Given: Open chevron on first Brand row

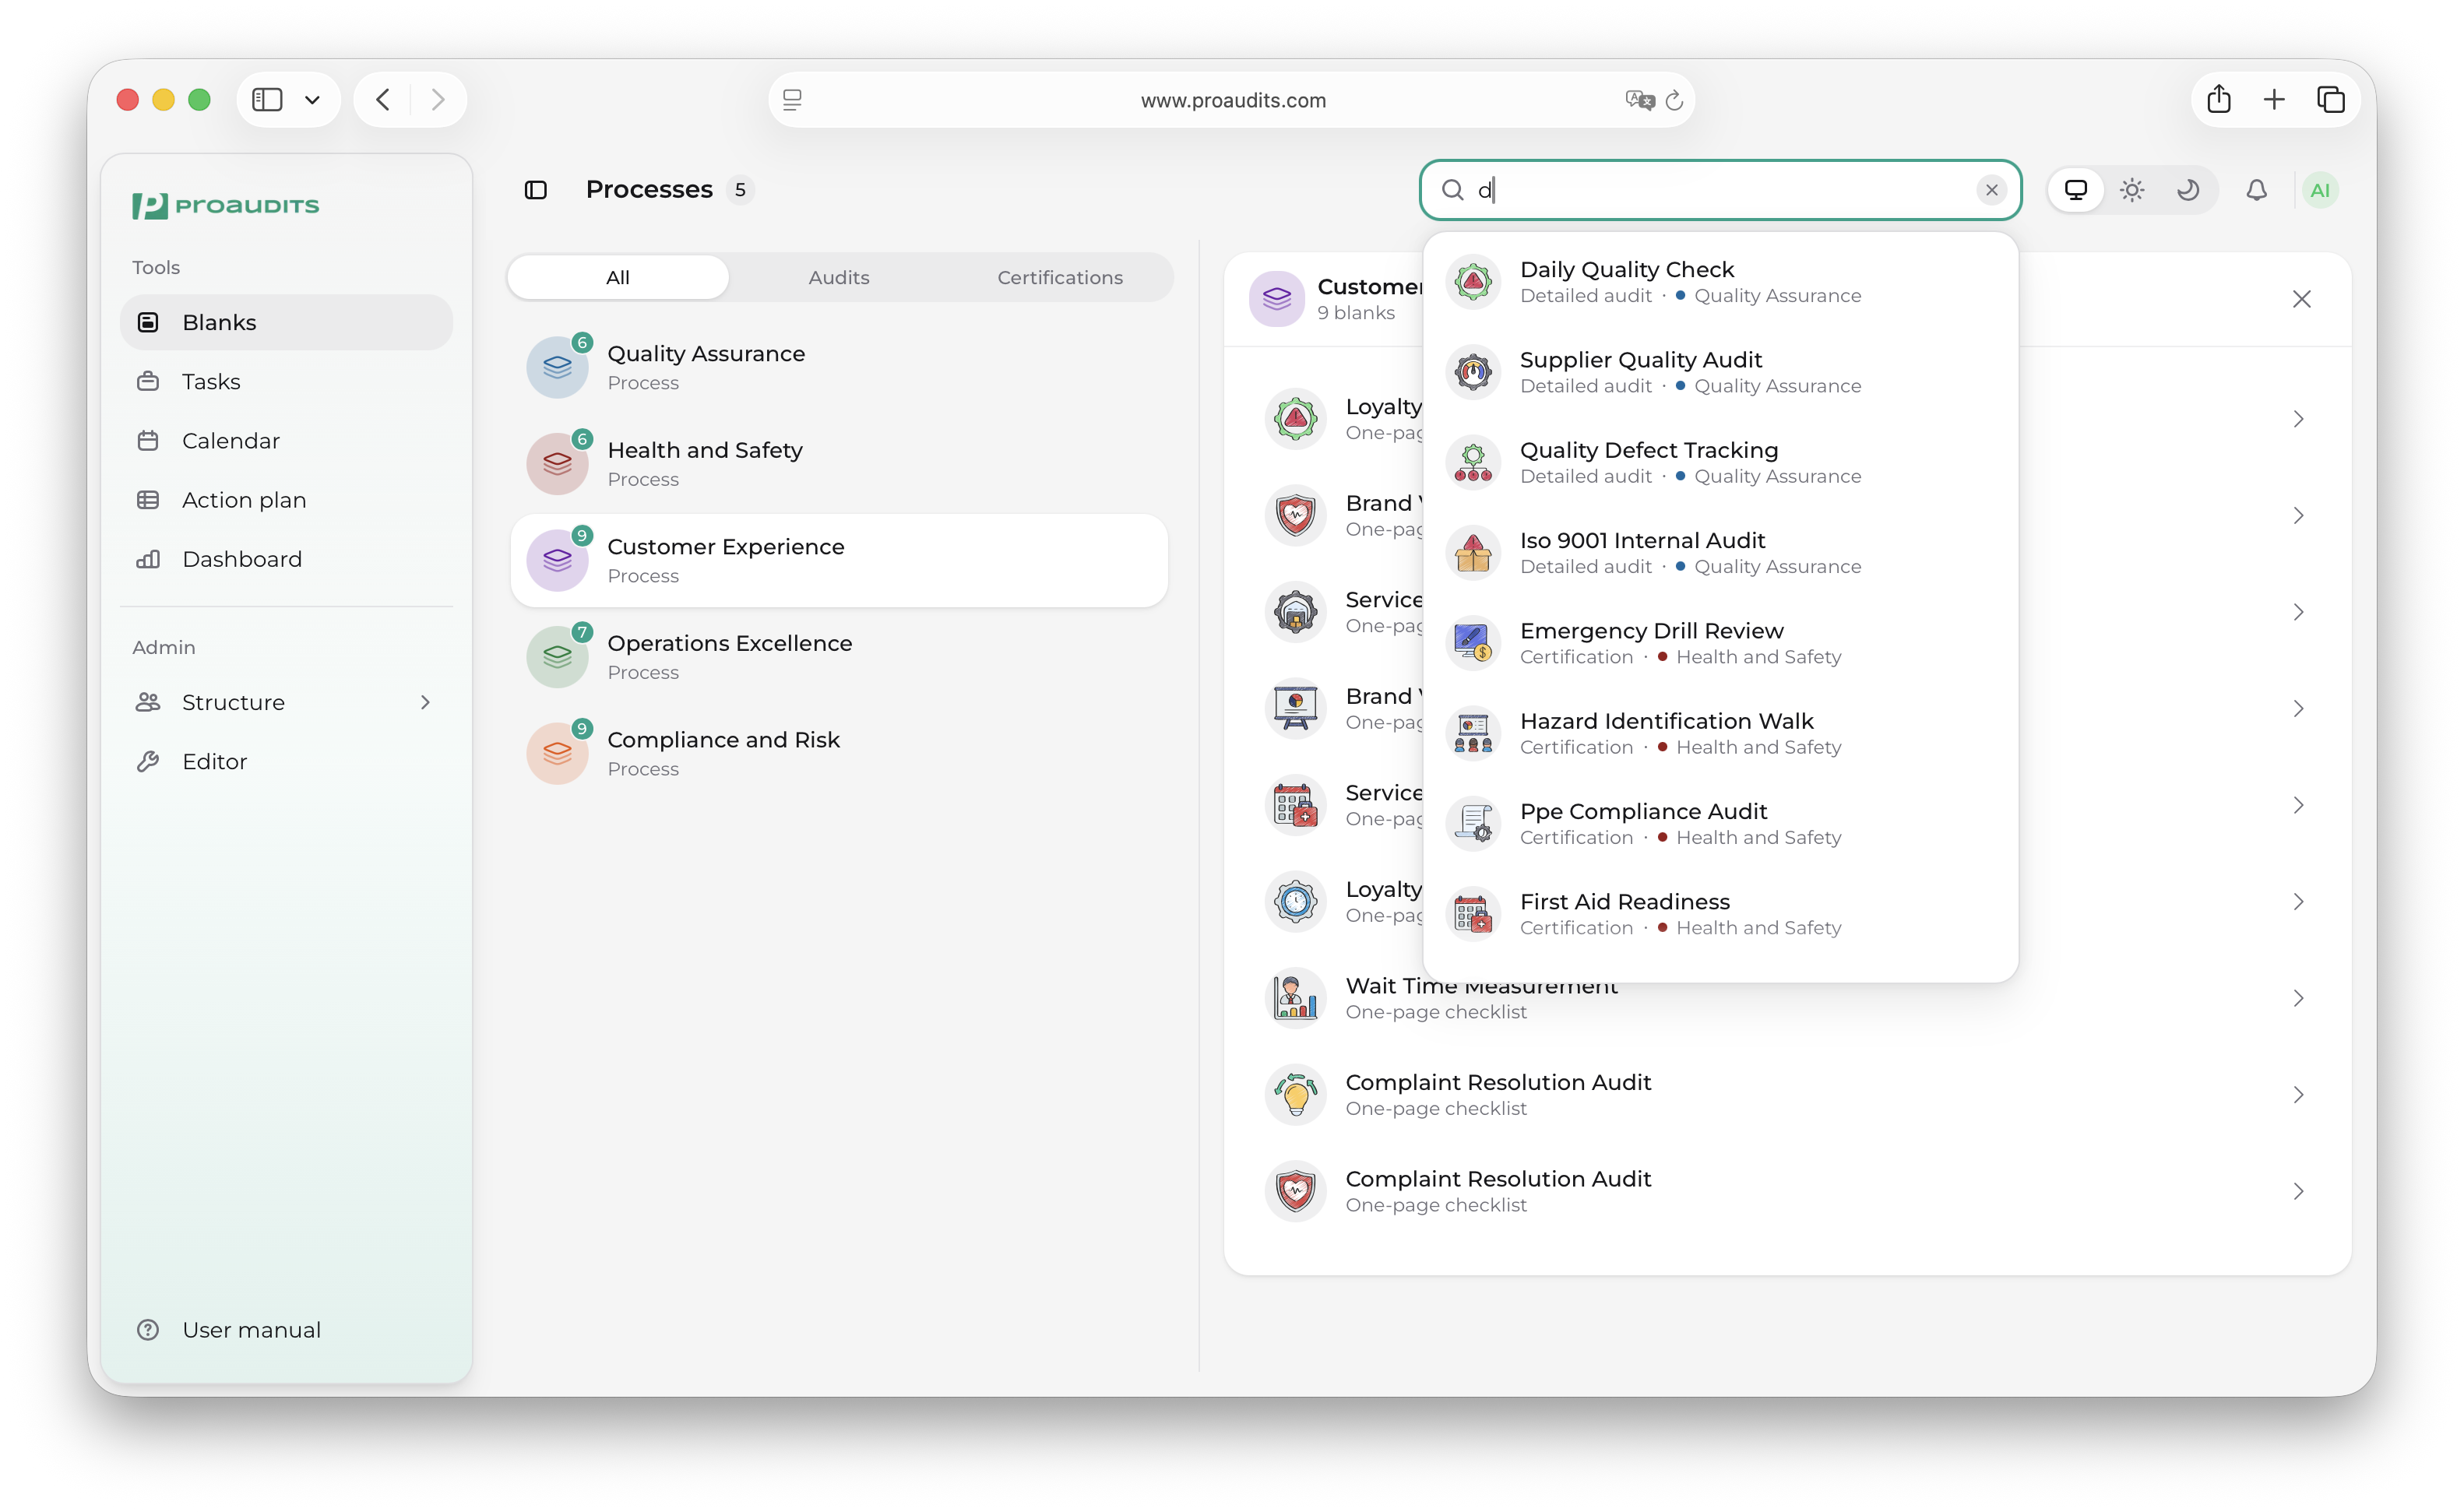Looking at the screenshot, I should pos(2298,515).
